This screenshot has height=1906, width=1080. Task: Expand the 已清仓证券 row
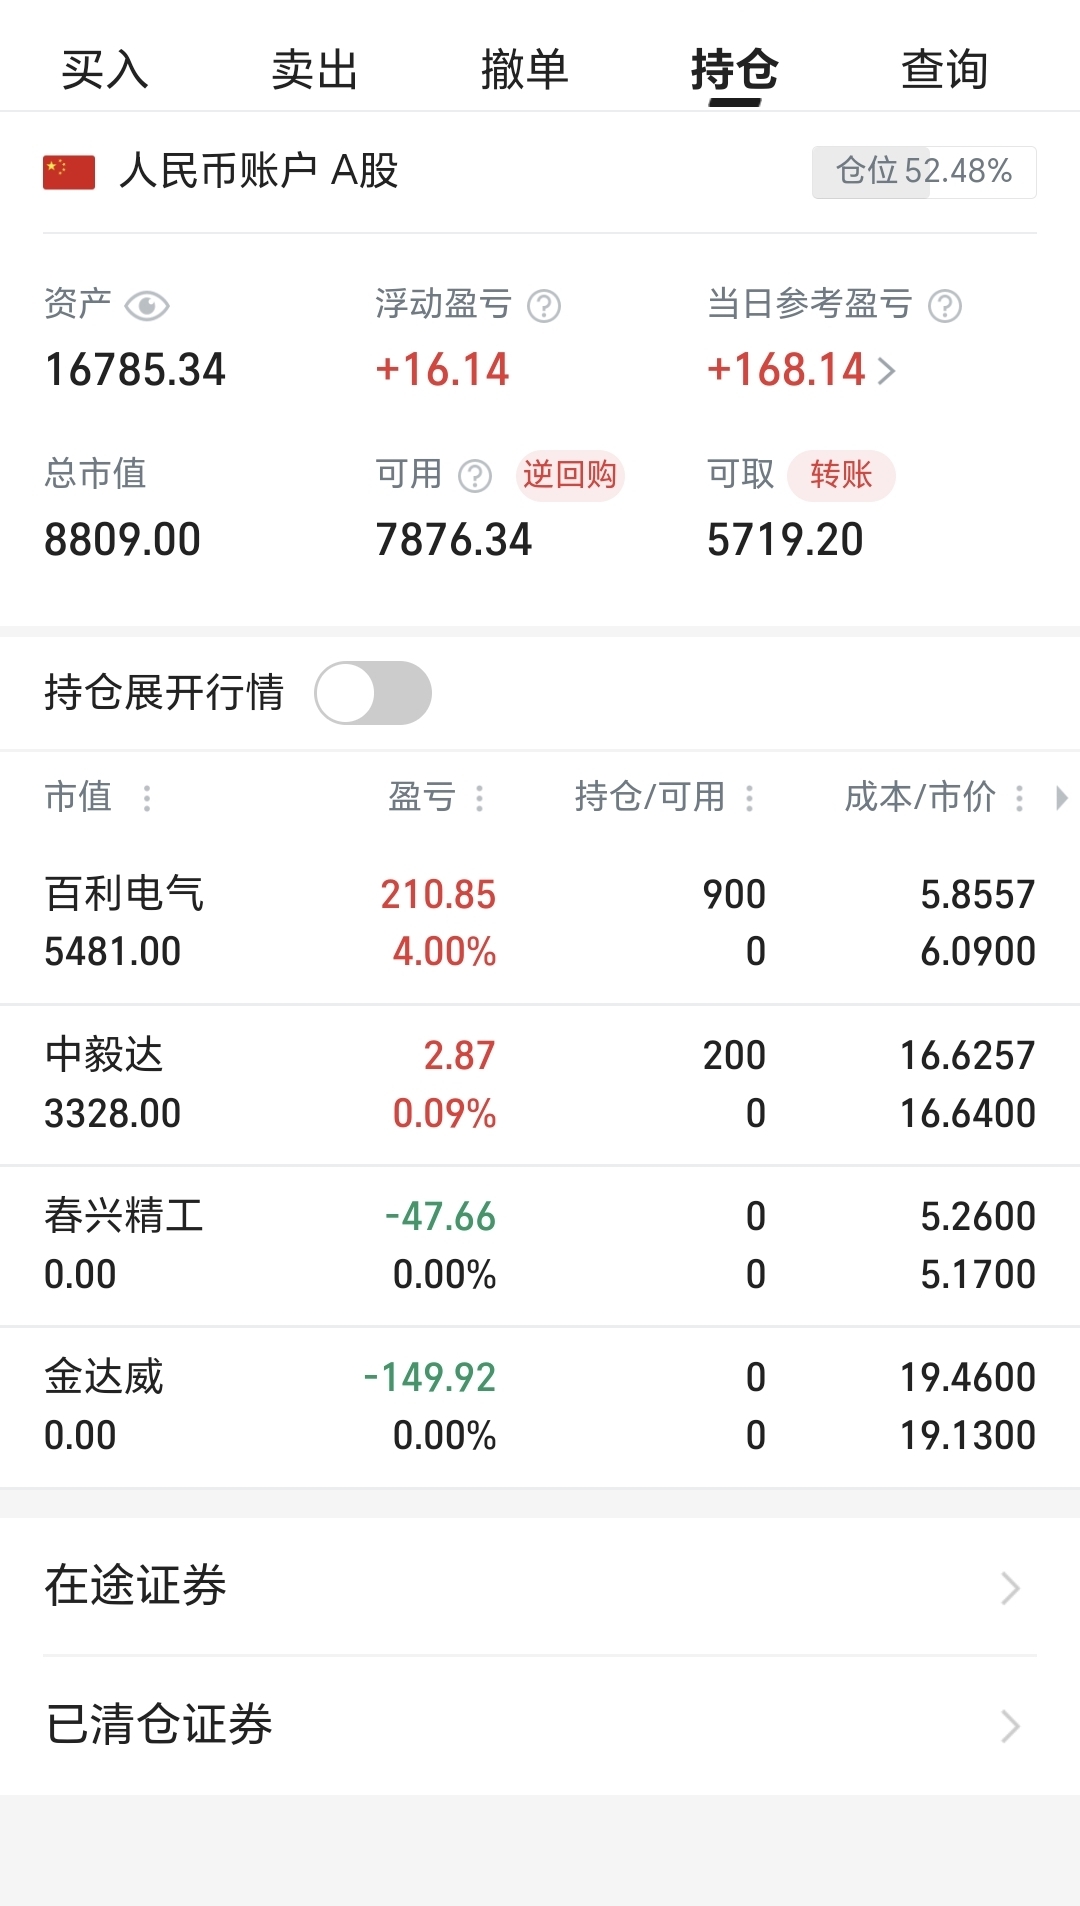[x=540, y=1725]
